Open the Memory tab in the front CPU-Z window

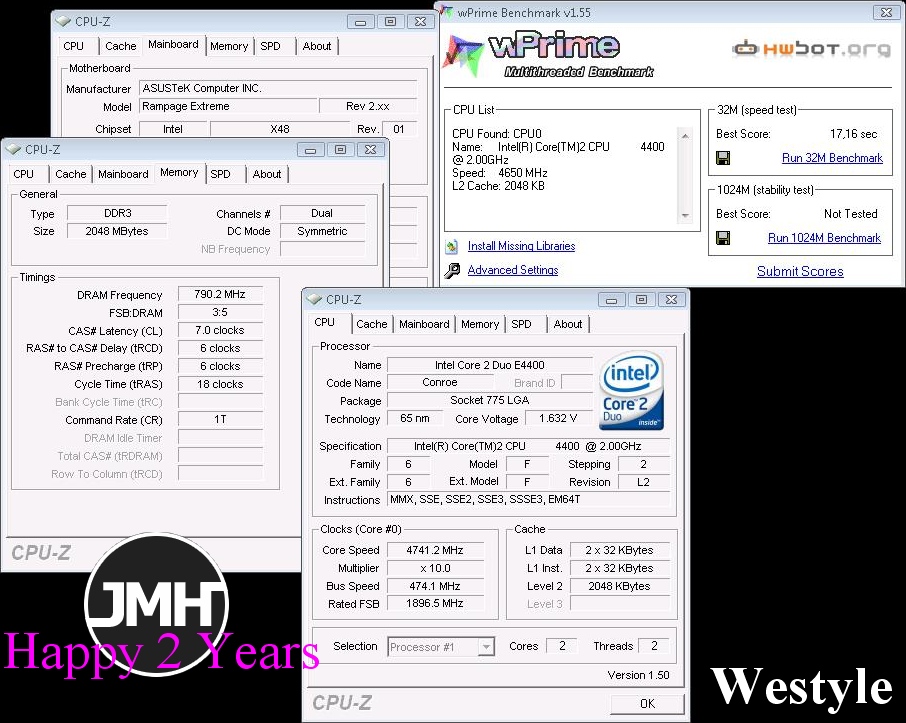coord(480,324)
